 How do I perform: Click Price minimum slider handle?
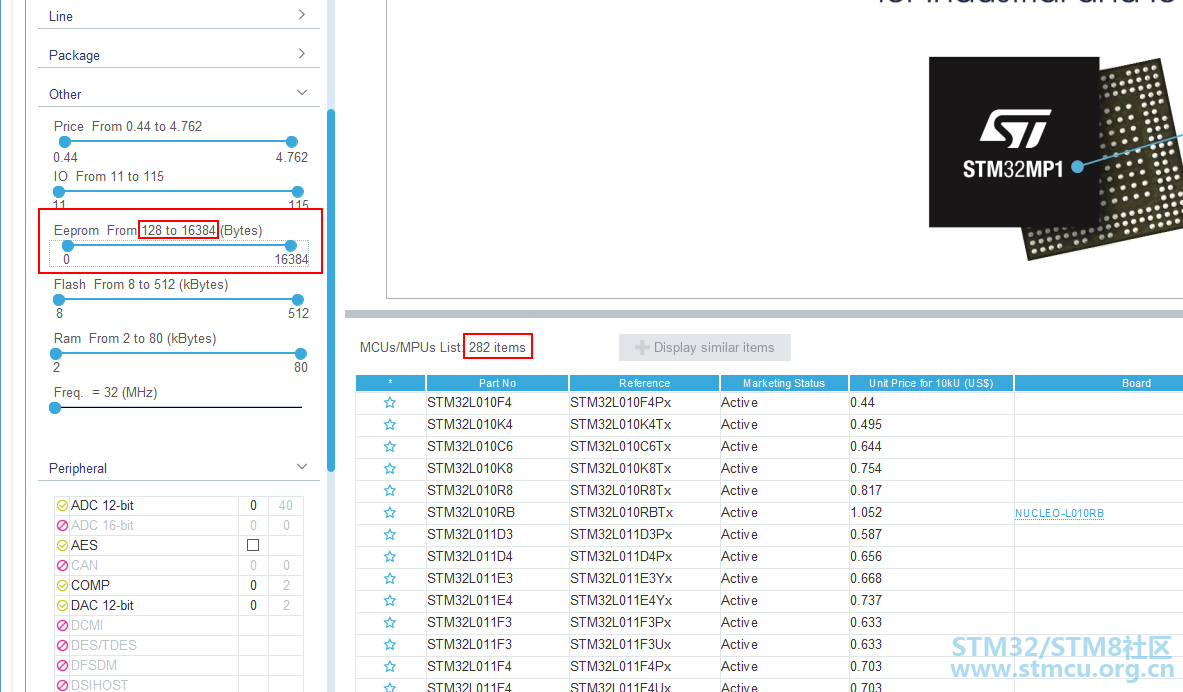click(x=65, y=142)
